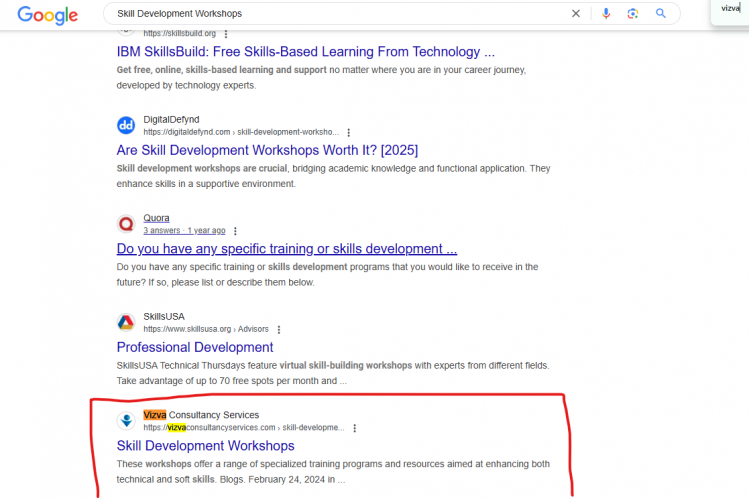Viewport: 749px width, 500px height.
Task: Open more options for skillsbuild.org result
Action: (x=226, y=34)
